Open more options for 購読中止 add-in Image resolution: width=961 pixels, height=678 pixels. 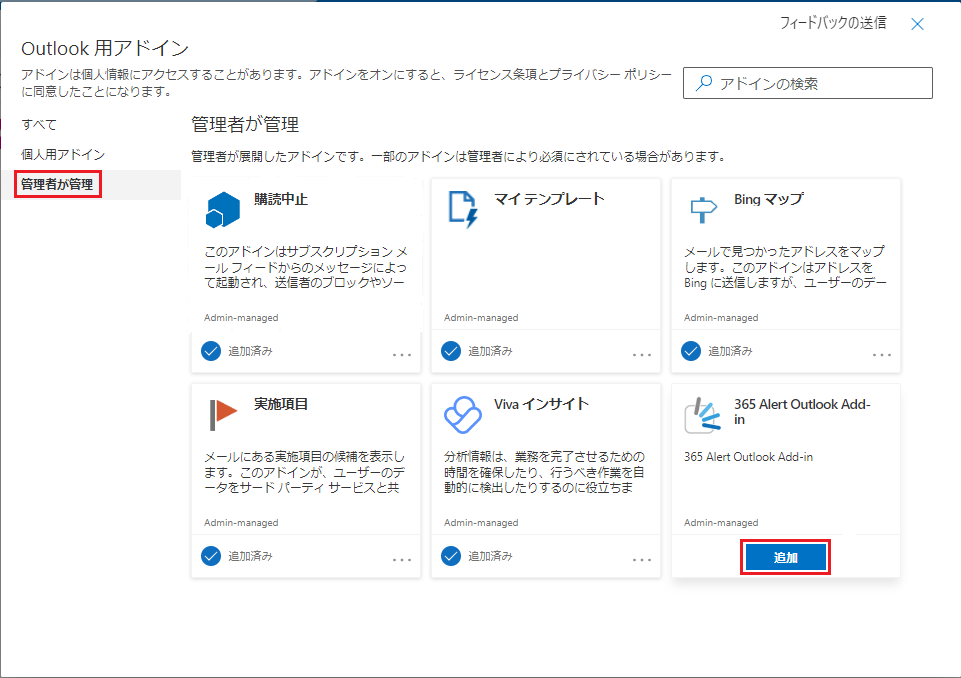(x=402, y=354)
